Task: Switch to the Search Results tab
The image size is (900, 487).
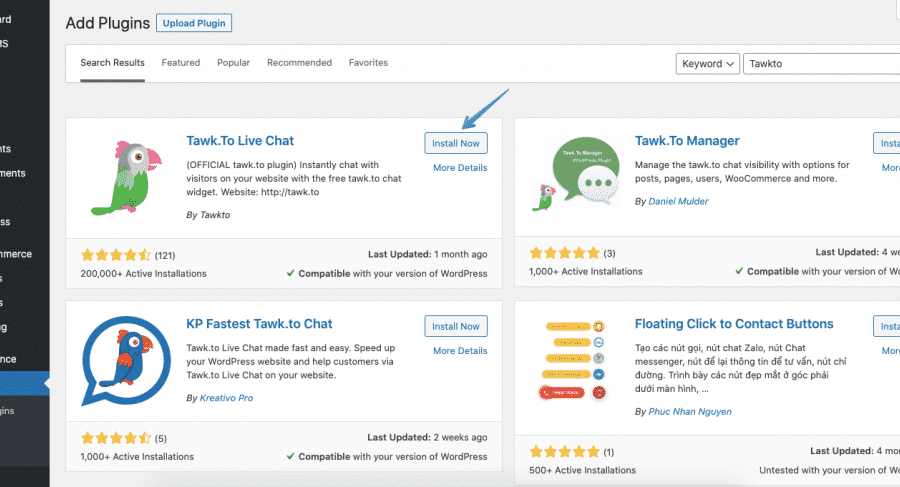Action: click(x=112, y=63)
